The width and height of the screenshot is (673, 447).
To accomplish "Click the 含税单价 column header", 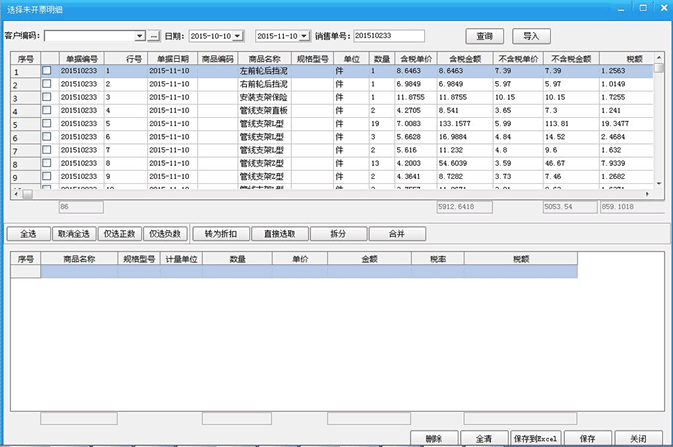I will 415,59.
